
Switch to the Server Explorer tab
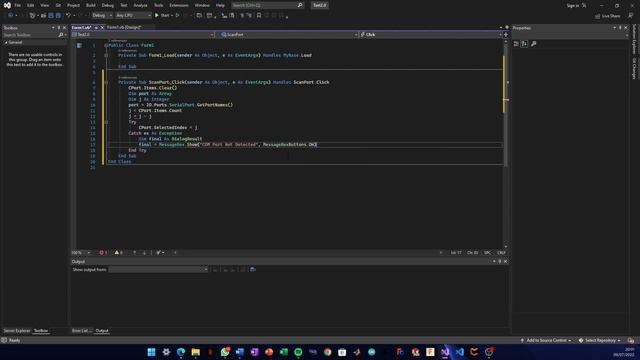click(x=17, y=331)
